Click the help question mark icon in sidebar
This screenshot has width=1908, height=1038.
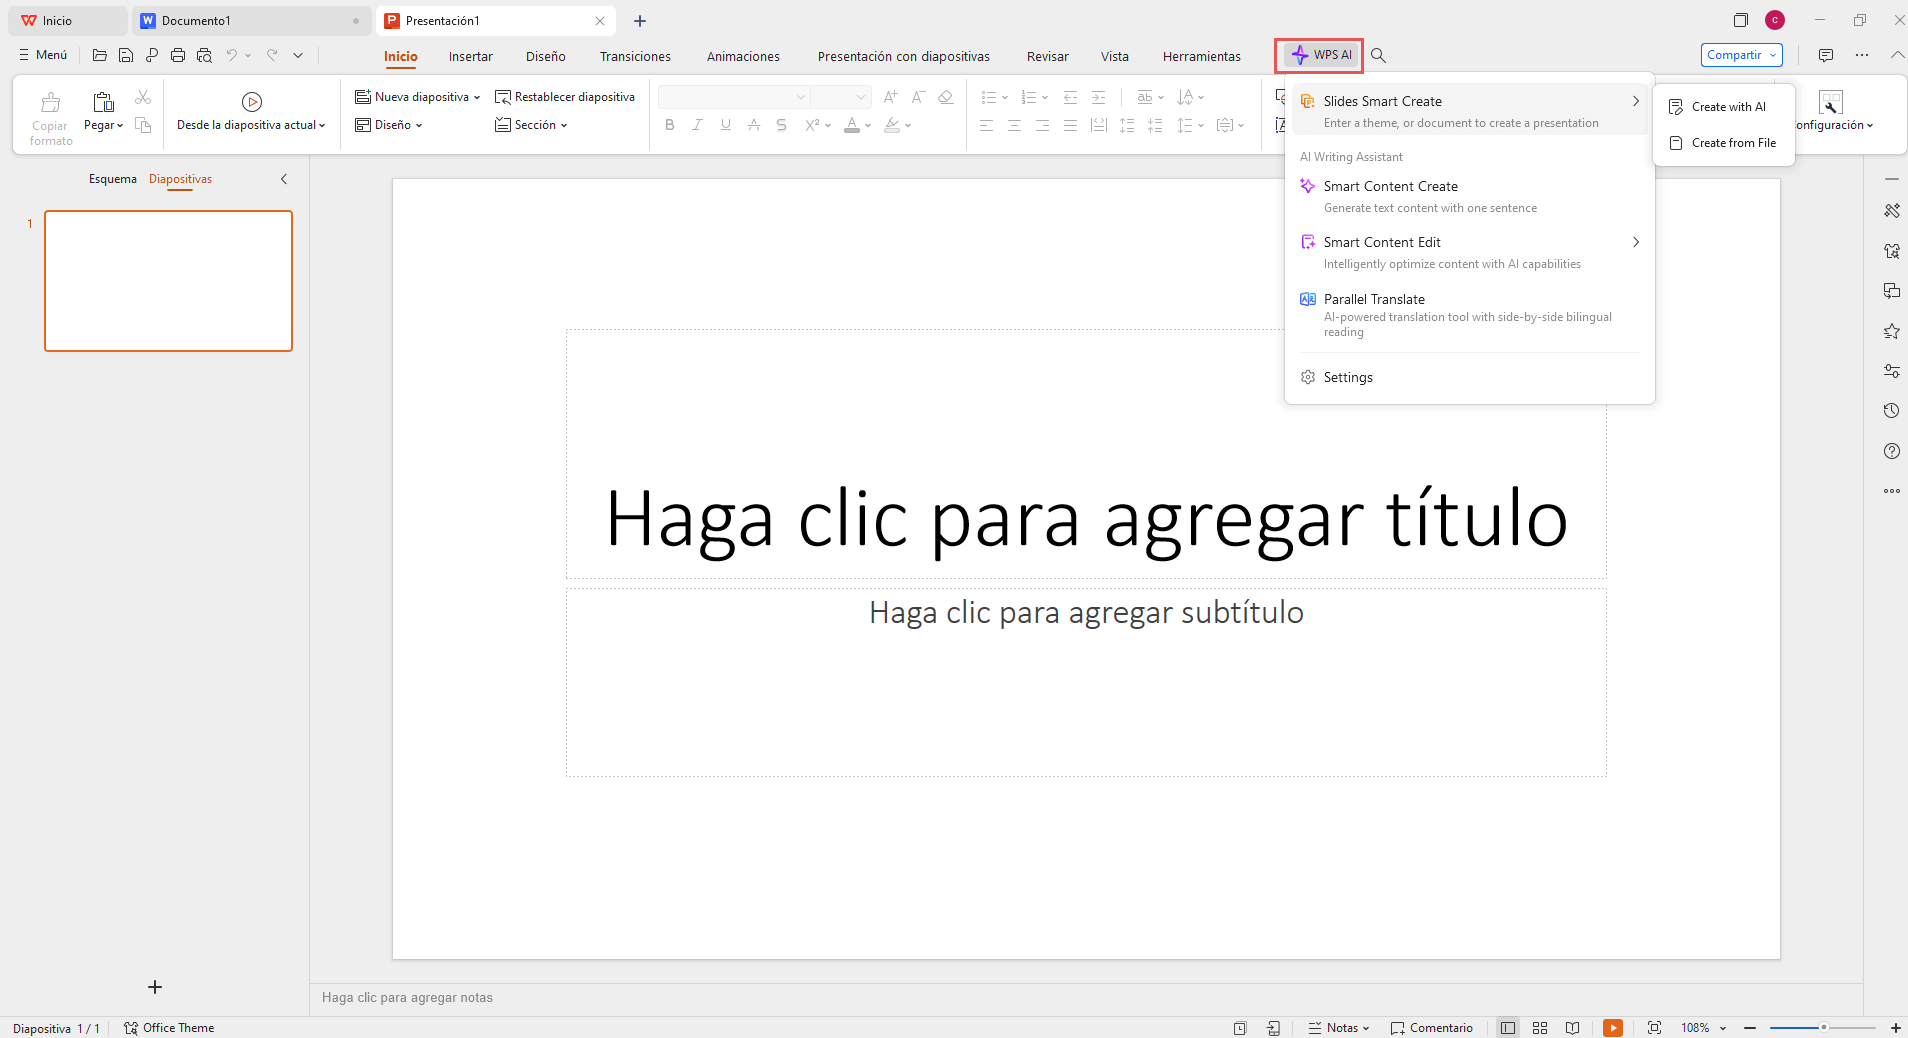(x=1891, y=451)
